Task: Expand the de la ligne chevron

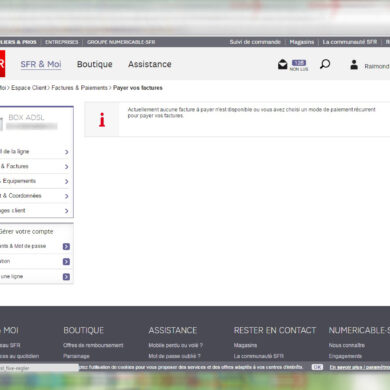Action: [67, 152]
